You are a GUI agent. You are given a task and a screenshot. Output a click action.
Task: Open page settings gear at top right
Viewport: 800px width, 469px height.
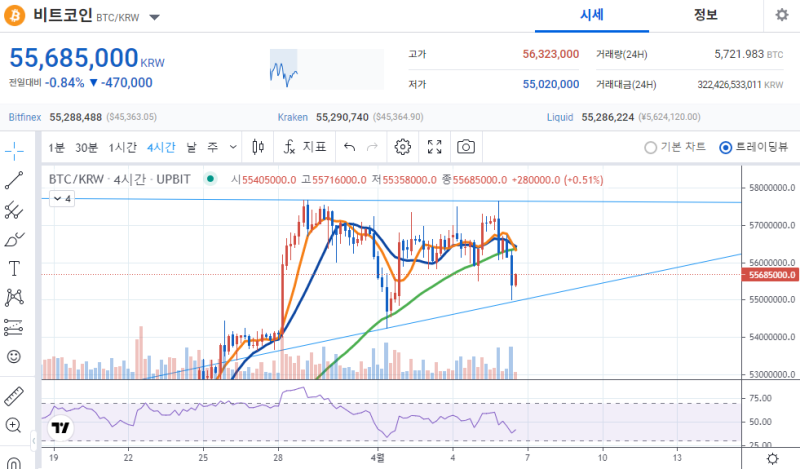pos(782,15)
